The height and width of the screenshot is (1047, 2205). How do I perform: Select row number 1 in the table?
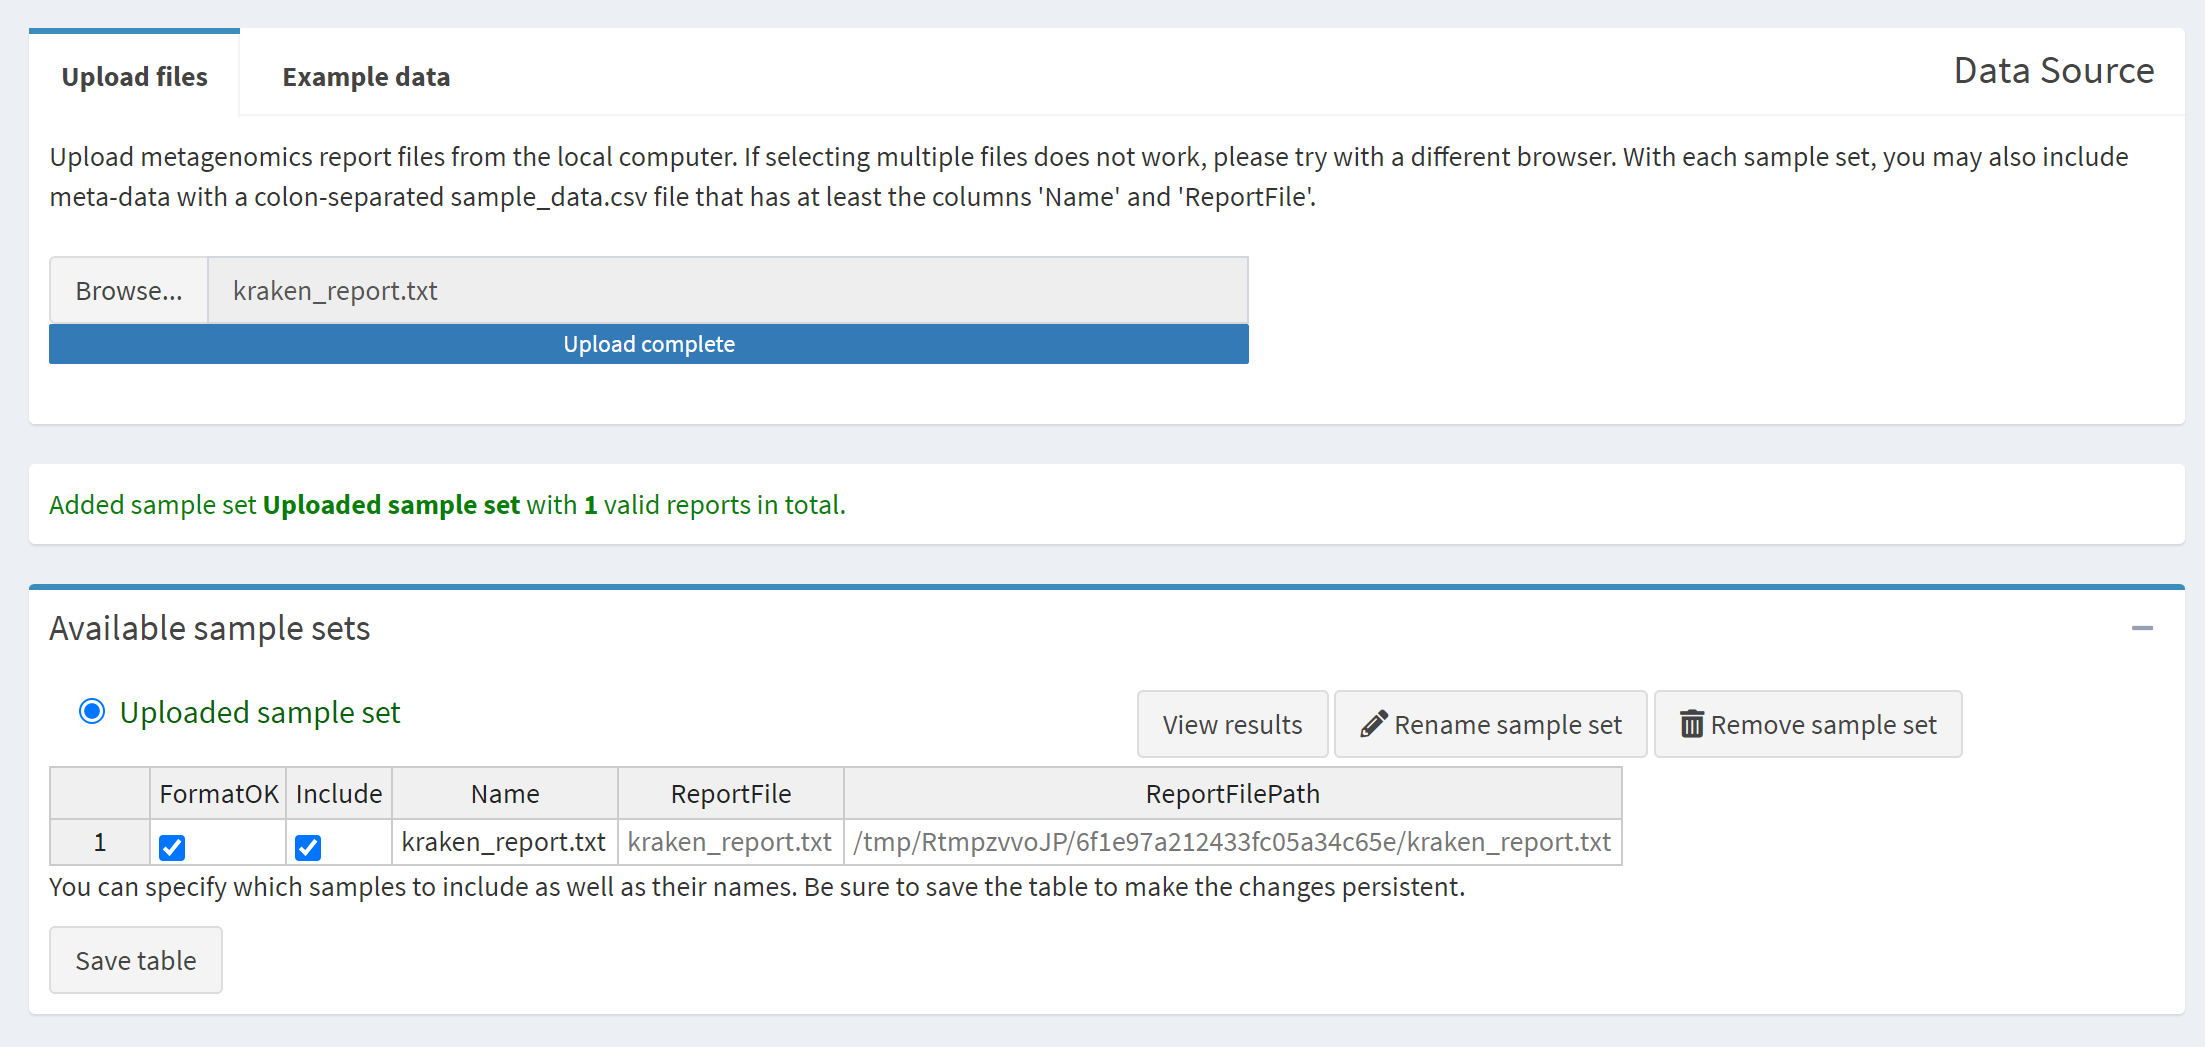[x=100, y=843]
